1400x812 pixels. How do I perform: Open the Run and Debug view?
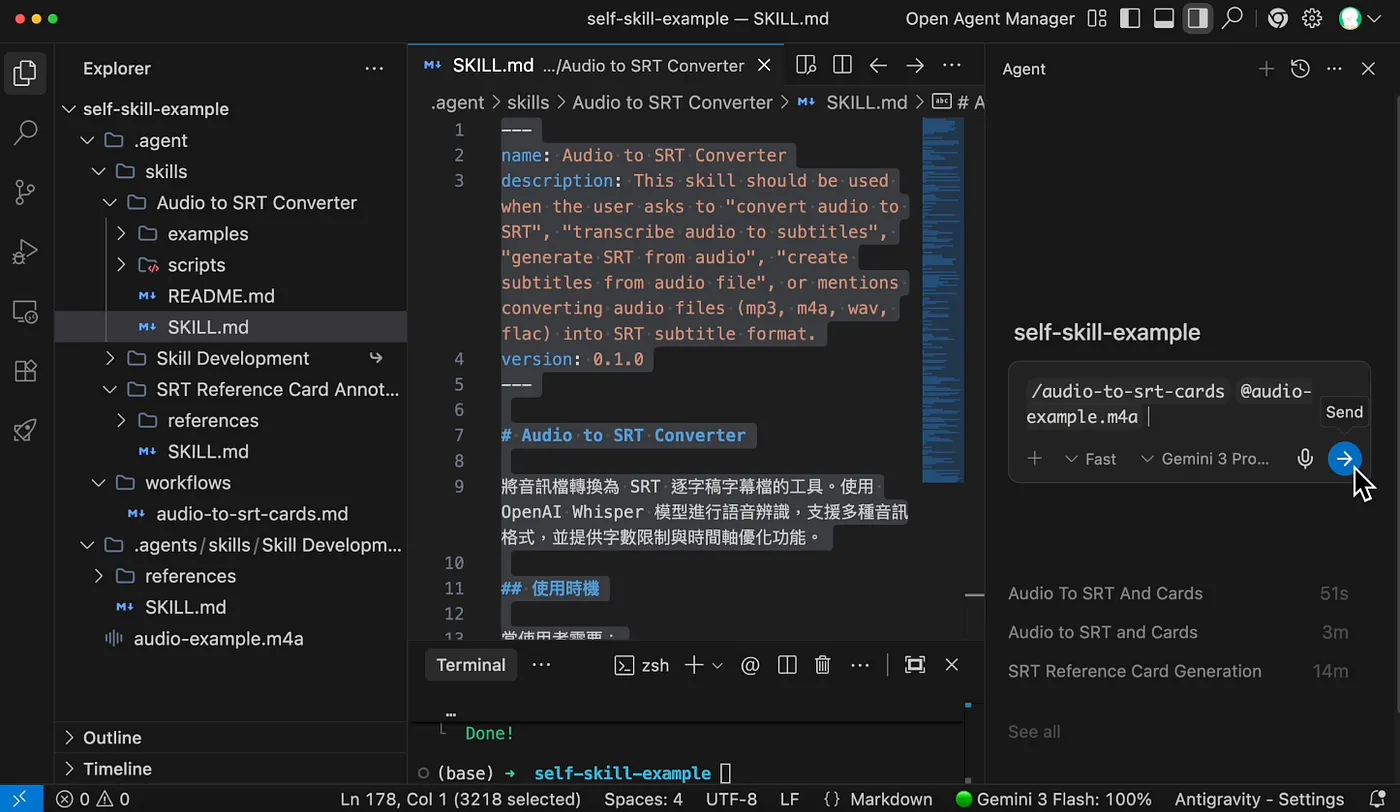[x=26, y=252]
